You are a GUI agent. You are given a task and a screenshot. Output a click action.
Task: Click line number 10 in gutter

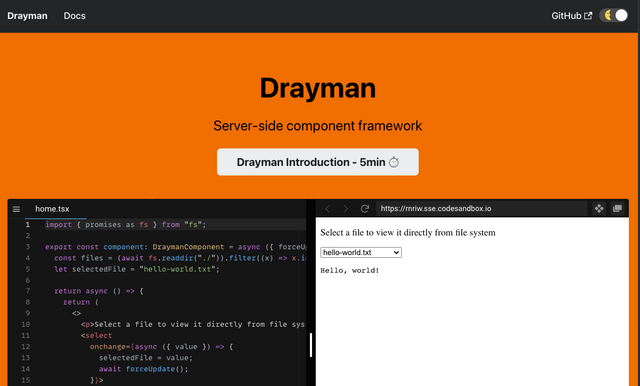point(25,324)
